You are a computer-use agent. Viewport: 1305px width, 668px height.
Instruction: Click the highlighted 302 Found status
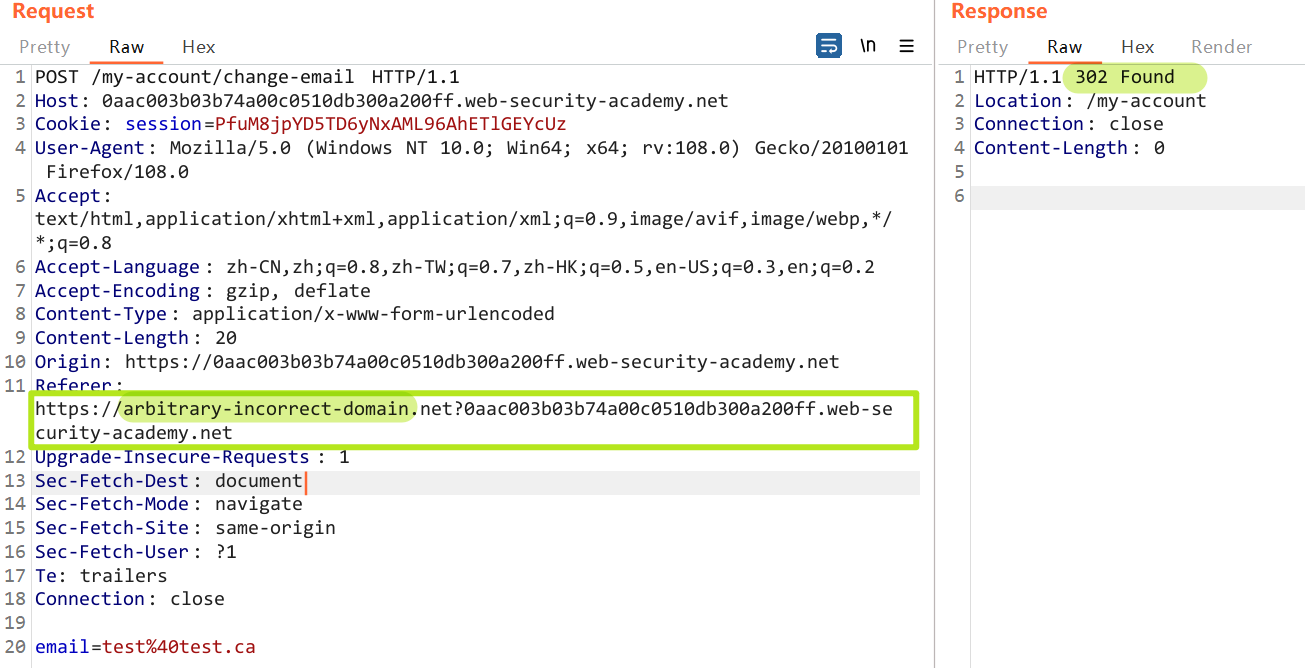pos(1124,77)
